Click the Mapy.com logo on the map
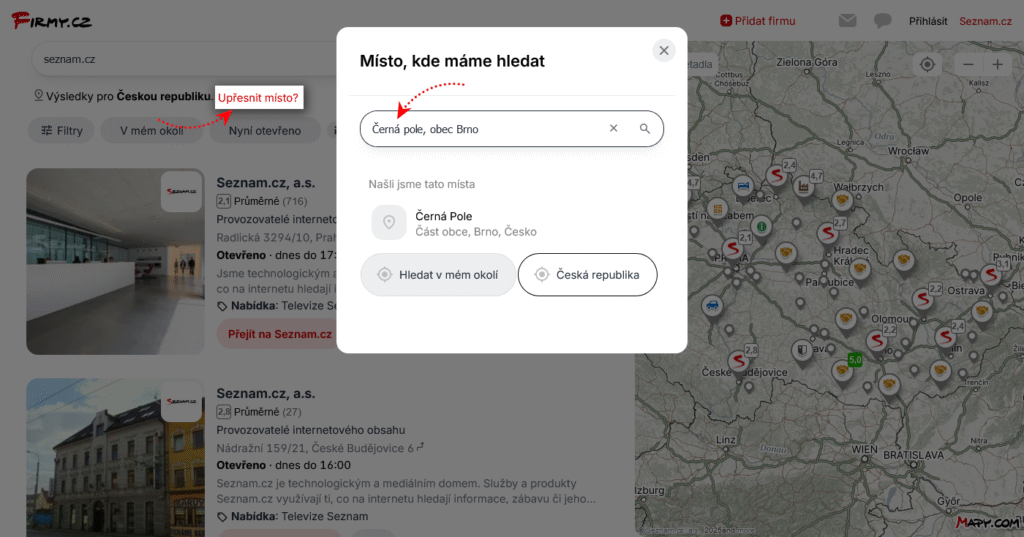The width and height of the screenshot is (1024, 537). click(x=987, y=522)
